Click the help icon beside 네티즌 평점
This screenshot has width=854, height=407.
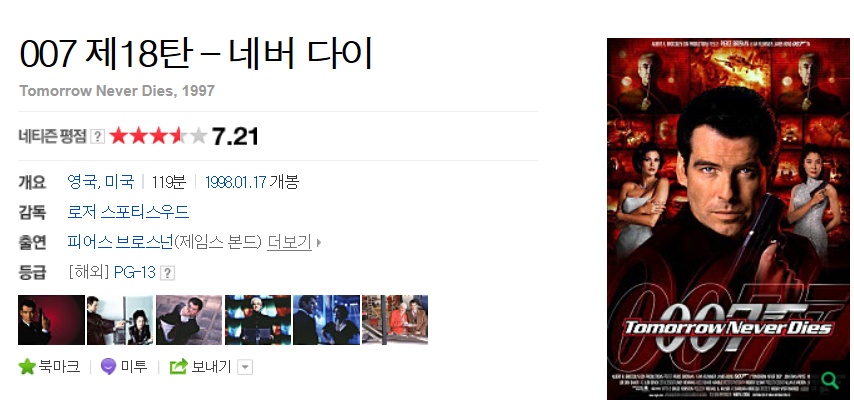(97, 136)
